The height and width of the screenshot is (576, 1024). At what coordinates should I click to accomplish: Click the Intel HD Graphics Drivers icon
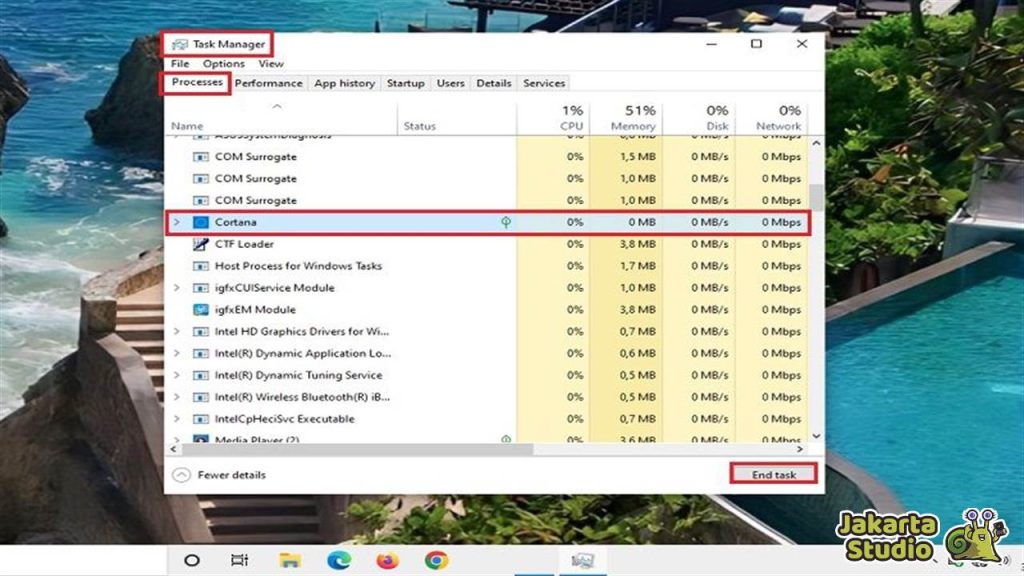coord(201,332)
